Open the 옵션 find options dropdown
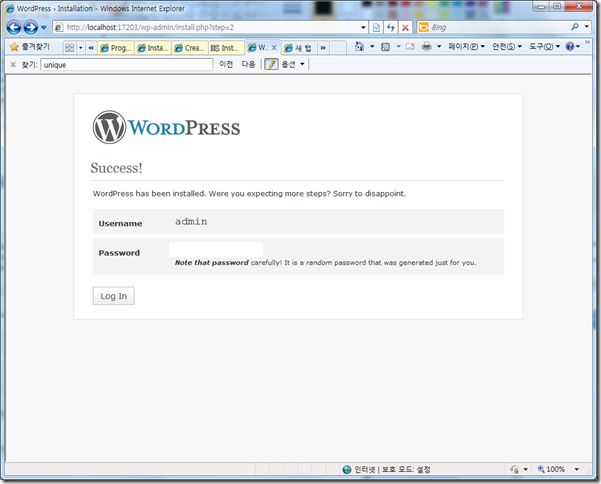The height and width of the screenshot is (484, 601). coord(293,64)
